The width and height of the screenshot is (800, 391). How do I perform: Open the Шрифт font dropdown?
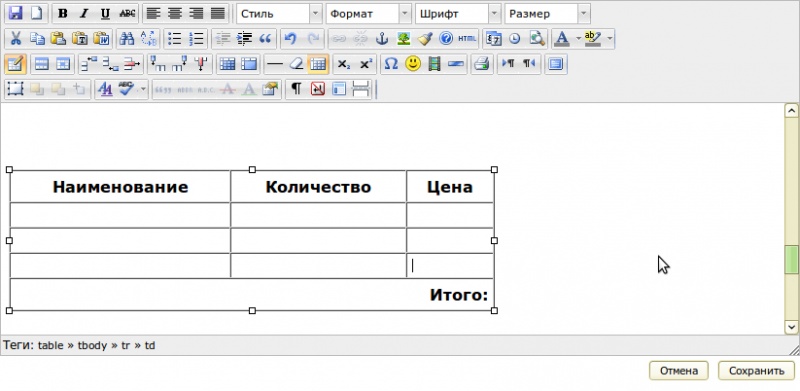click(458, 14)
